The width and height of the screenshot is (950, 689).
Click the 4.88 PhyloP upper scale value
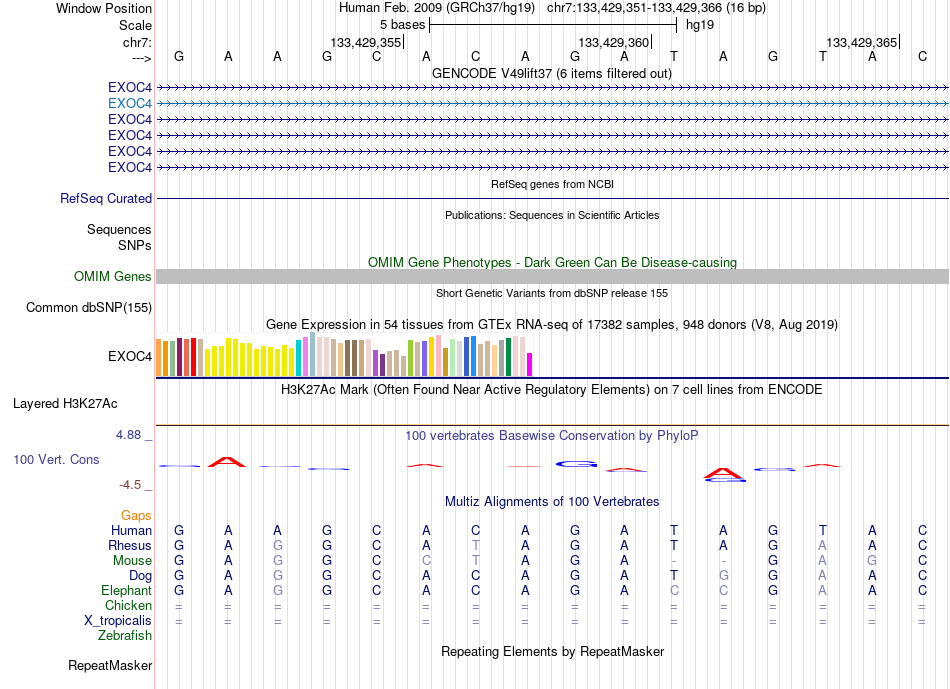pos(128,434)
